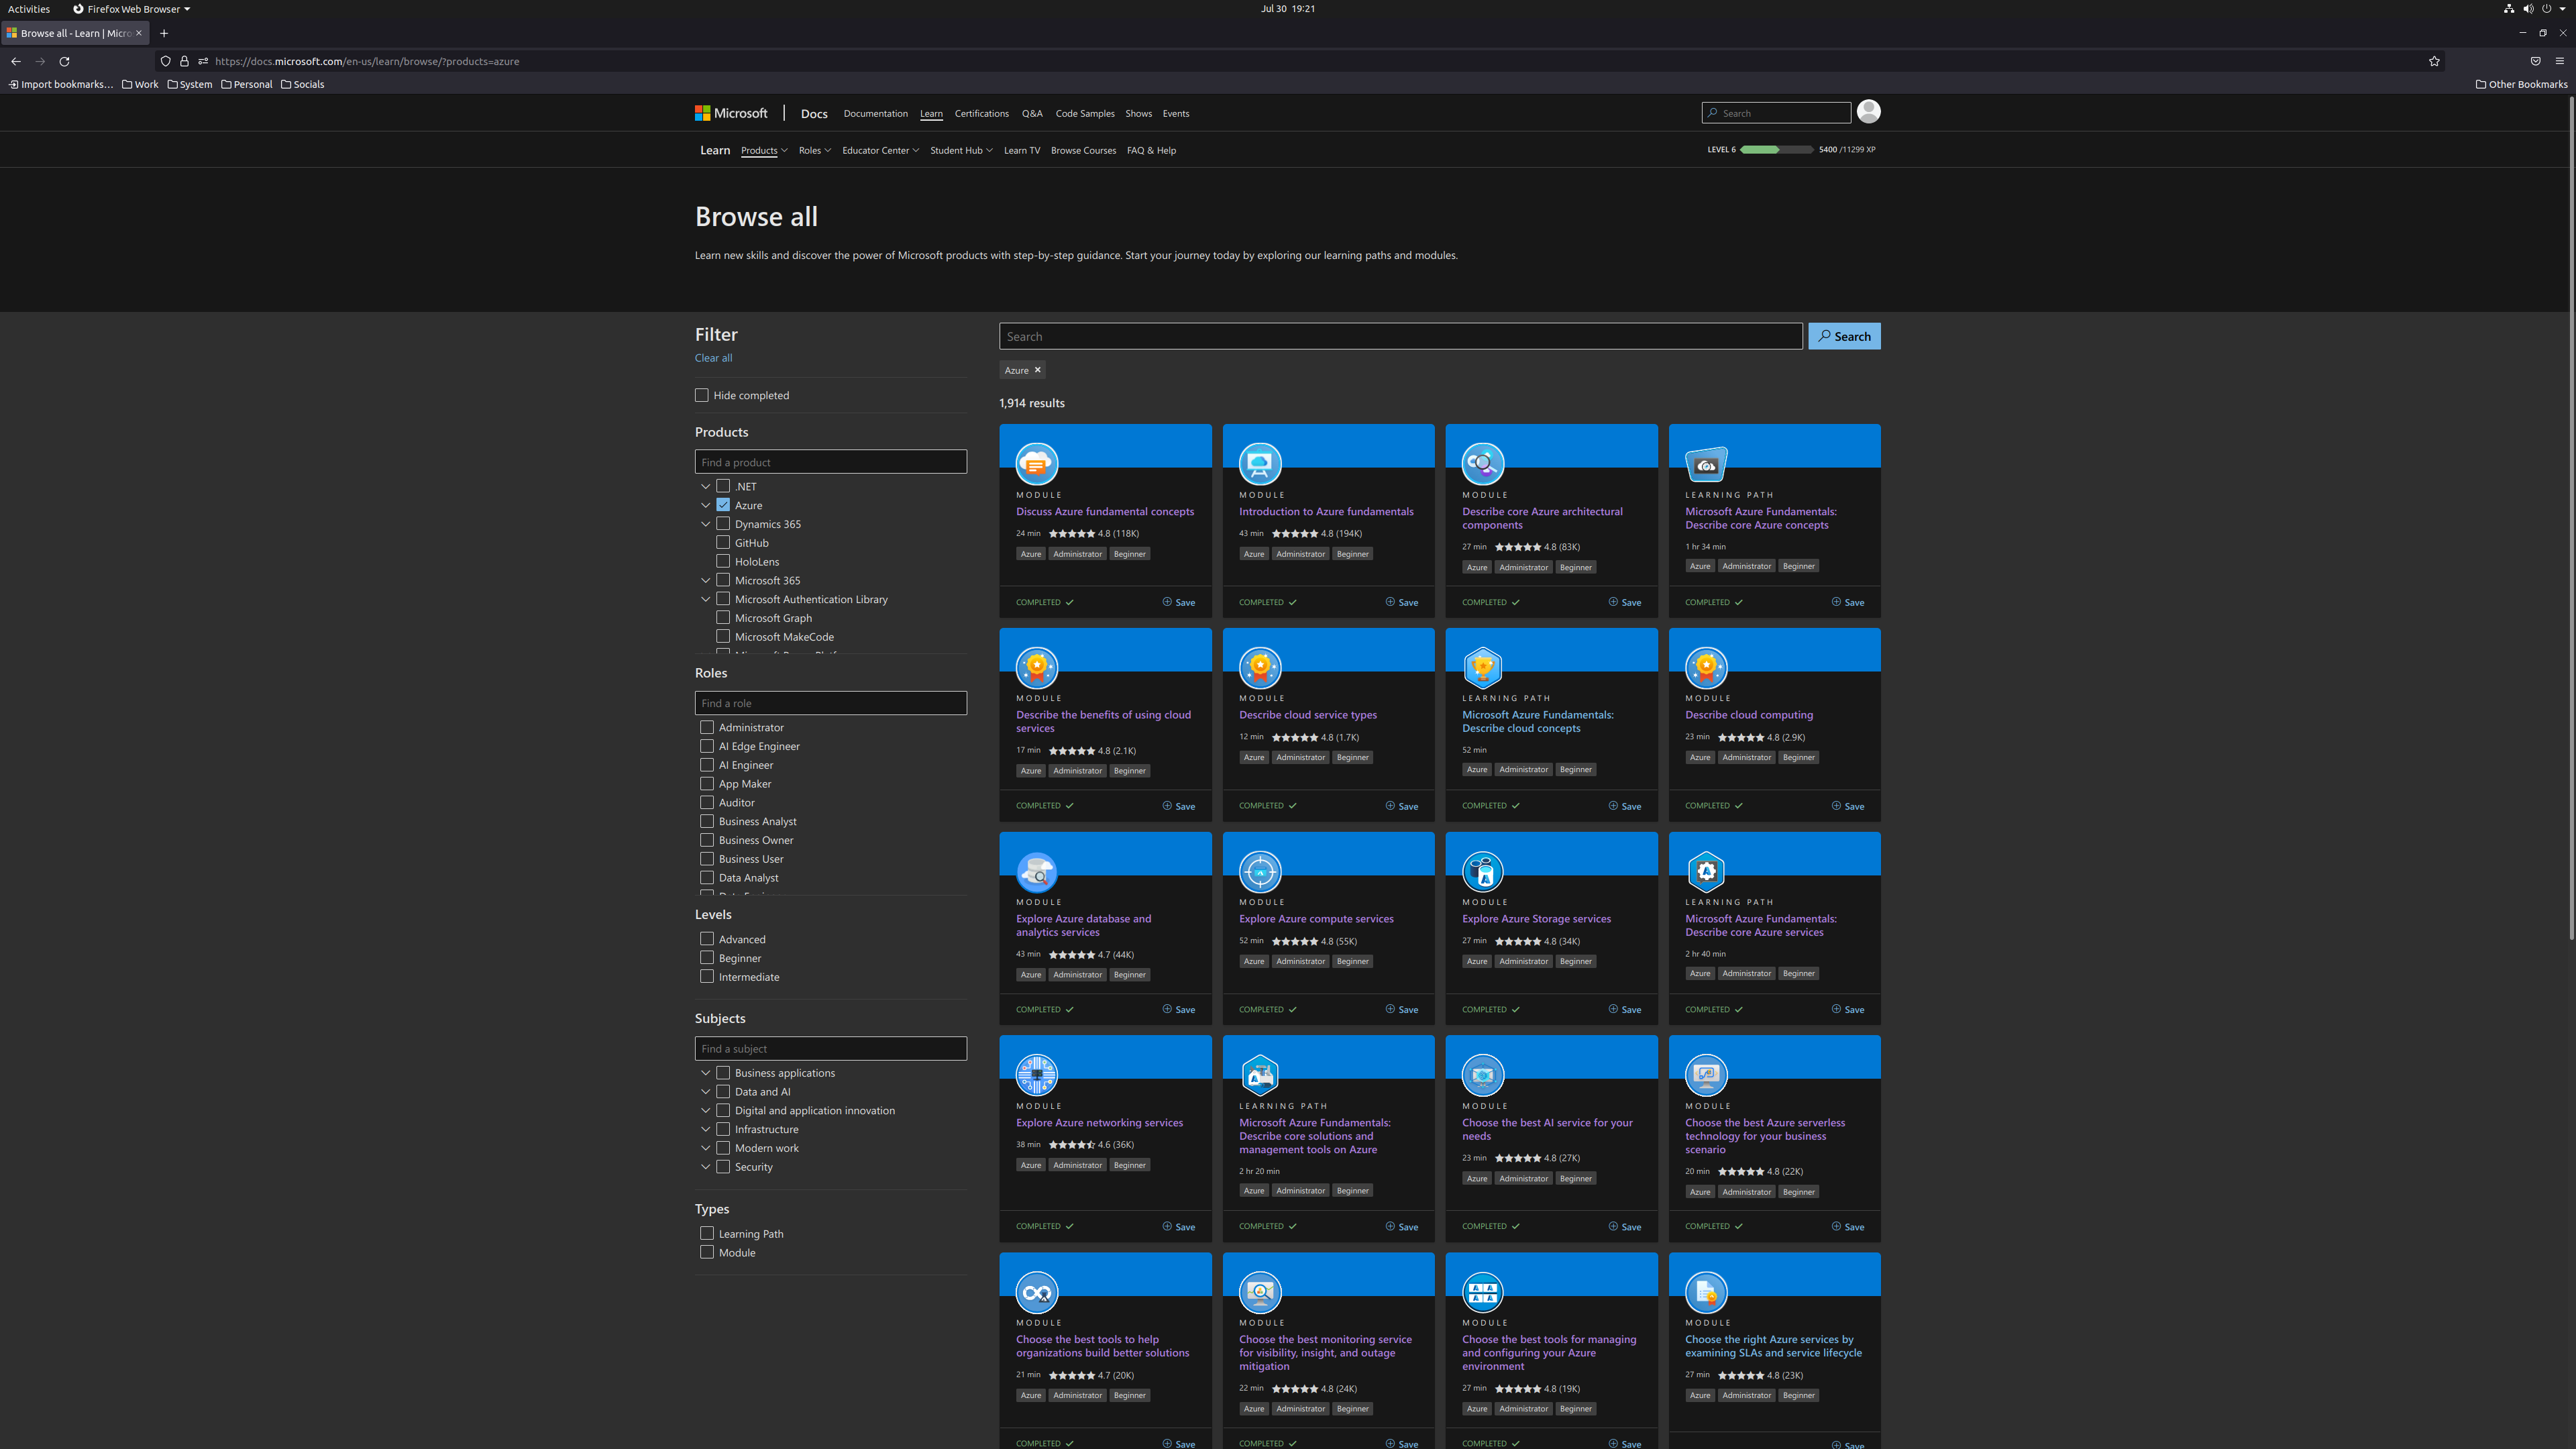The width and height of the screenshot is (2576, 1449).
Task: Focus the Find a role field
Action: point(831,703)
